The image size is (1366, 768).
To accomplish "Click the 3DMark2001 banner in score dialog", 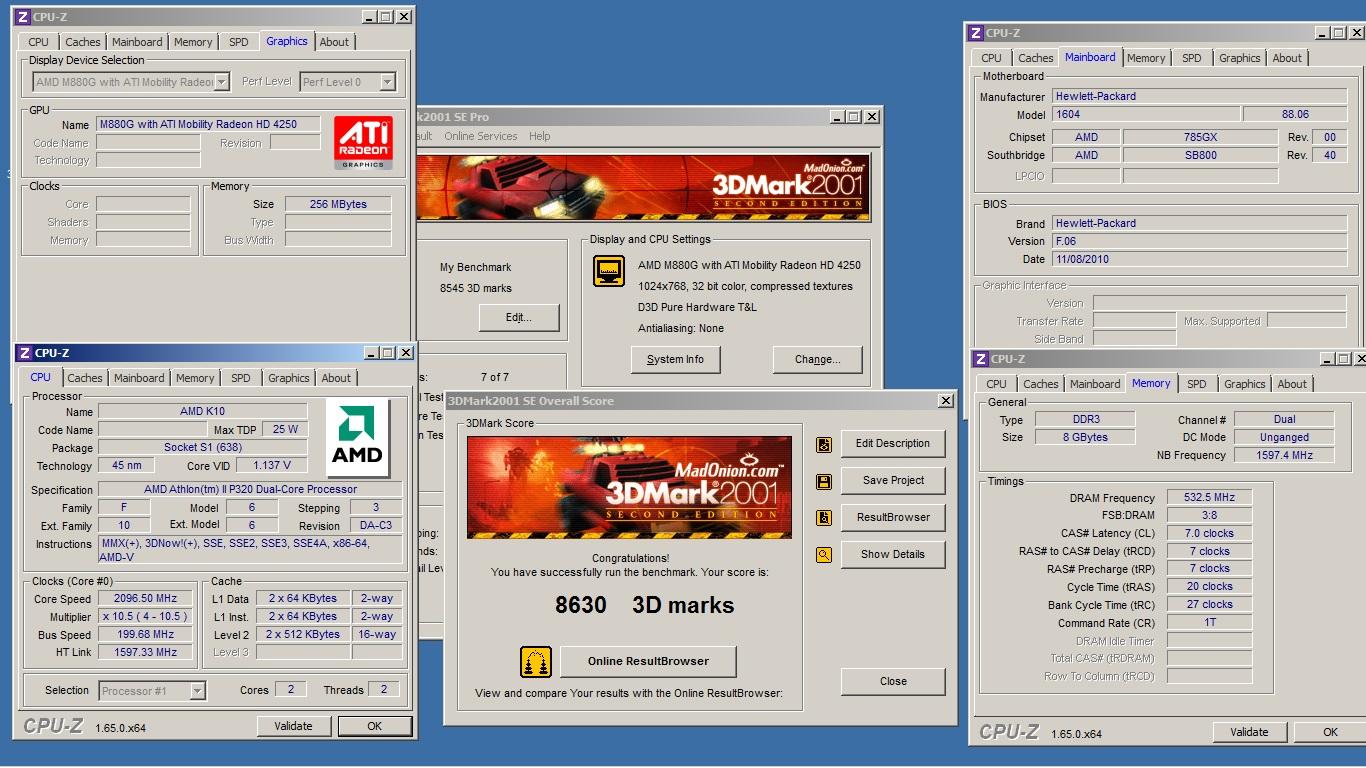I will (629, 487).
